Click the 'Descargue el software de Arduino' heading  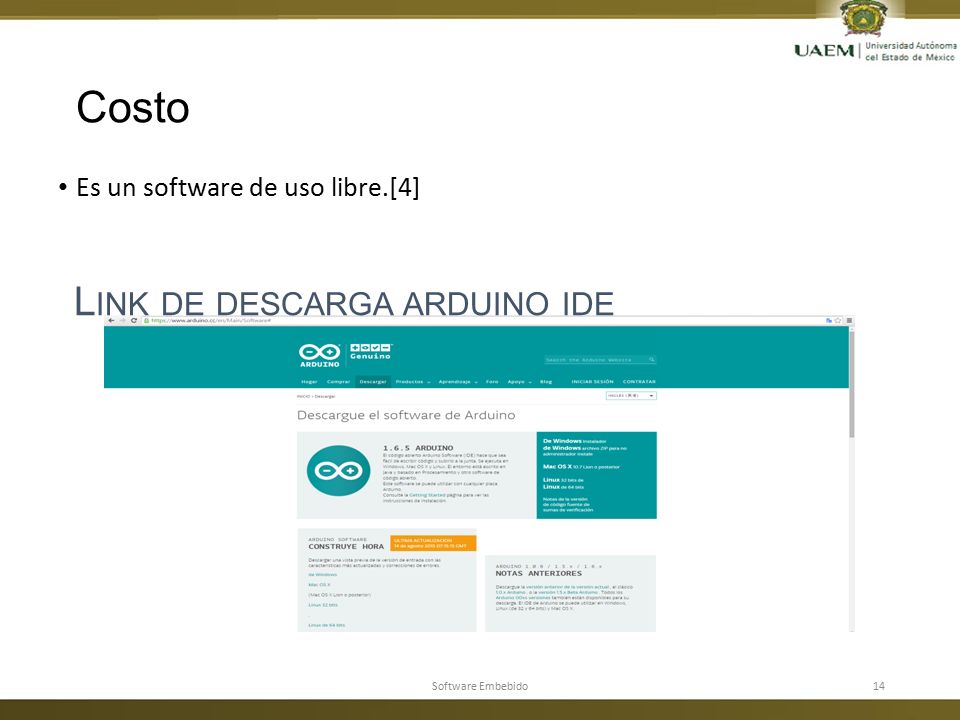click(x=406, y=415)
